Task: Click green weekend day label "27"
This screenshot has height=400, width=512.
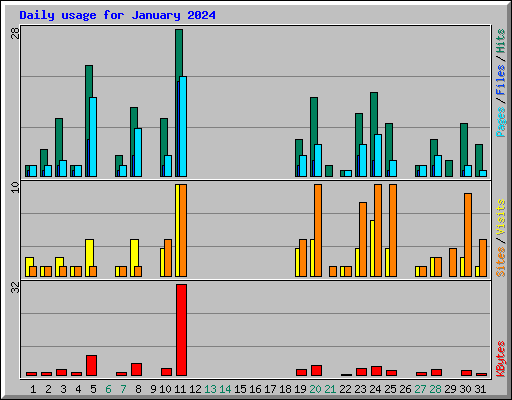Action: 420,389
